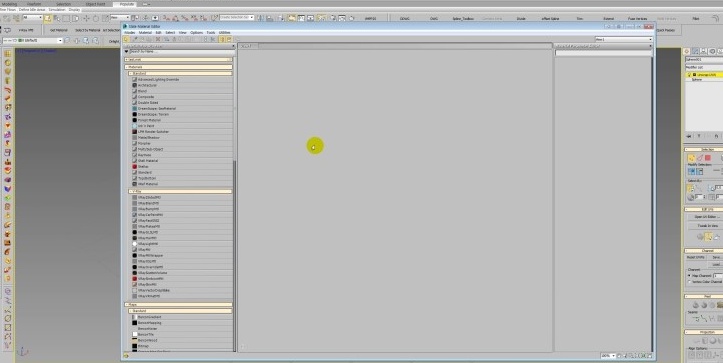Switch to the Hierarchy command panel tab
The height and width of the screenshot is (363, 723).
click(704, 52)
